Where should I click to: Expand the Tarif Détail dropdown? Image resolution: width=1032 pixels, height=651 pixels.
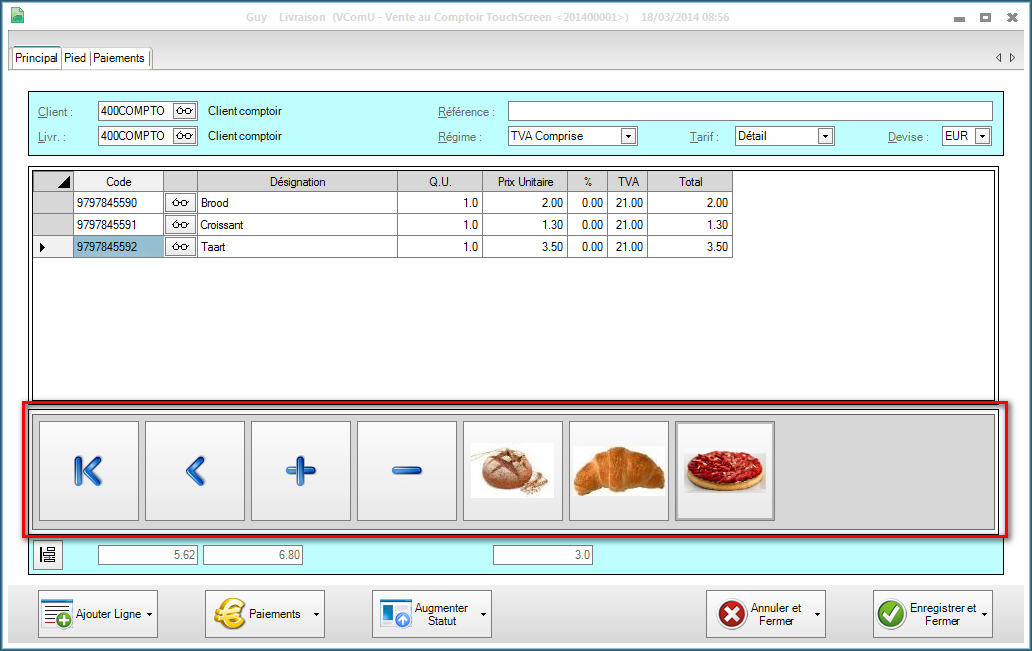tap(825, 136)
